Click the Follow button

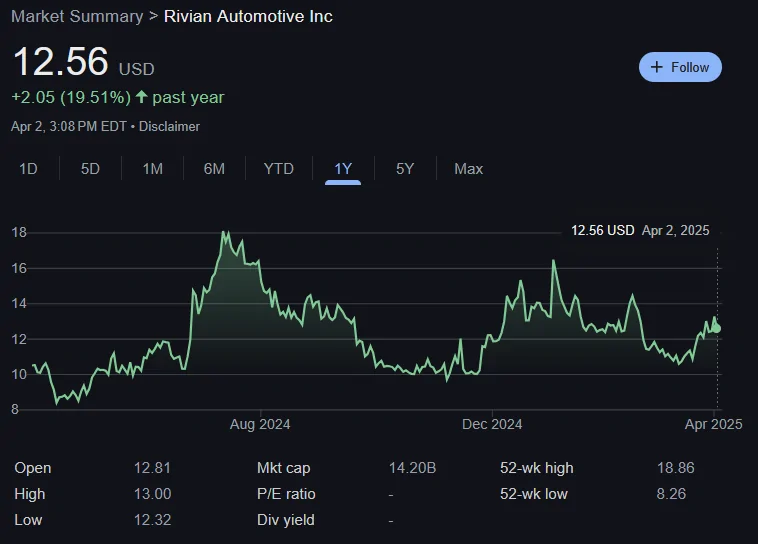[680, 67]
